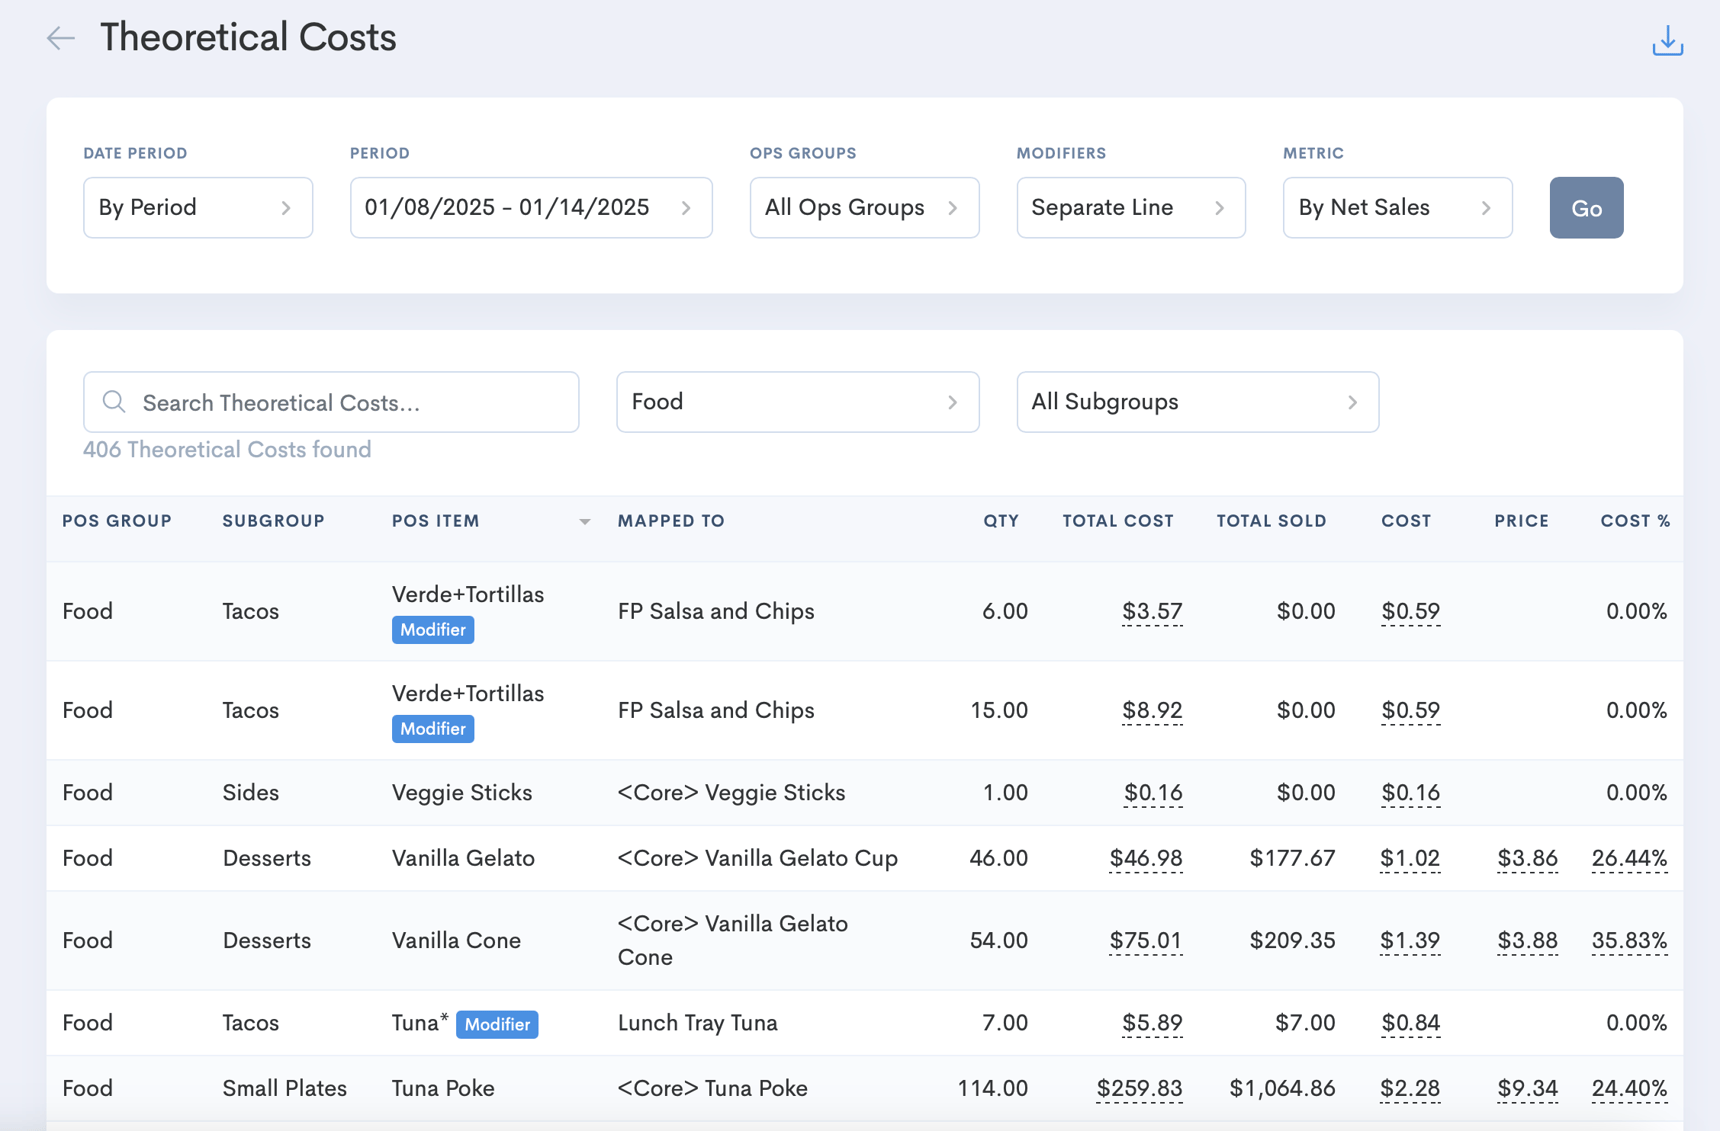Click the search magnifier icon
Screen dimensions: 1720x1131
coord(114,402)
